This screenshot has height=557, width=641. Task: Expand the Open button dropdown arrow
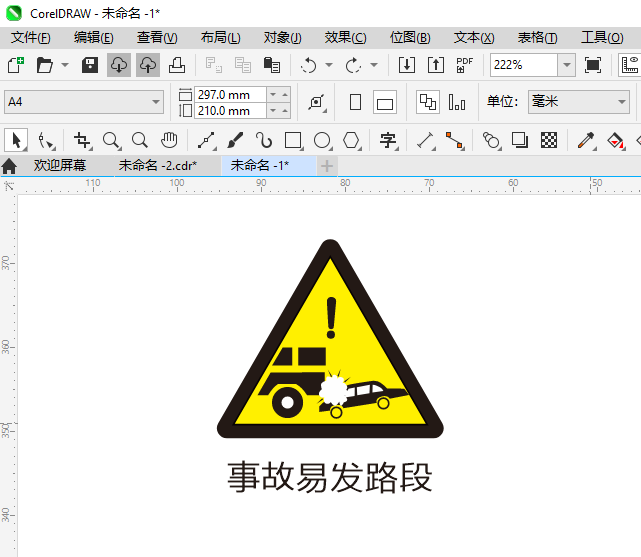coord(65,65)
